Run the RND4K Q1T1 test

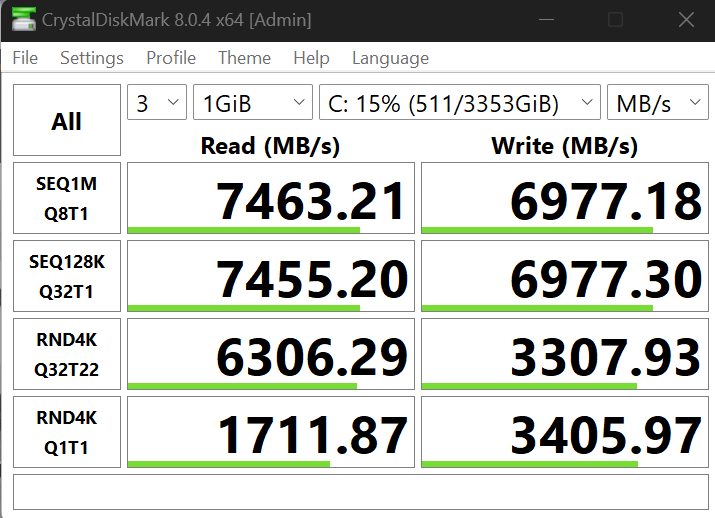pos(66,432)
